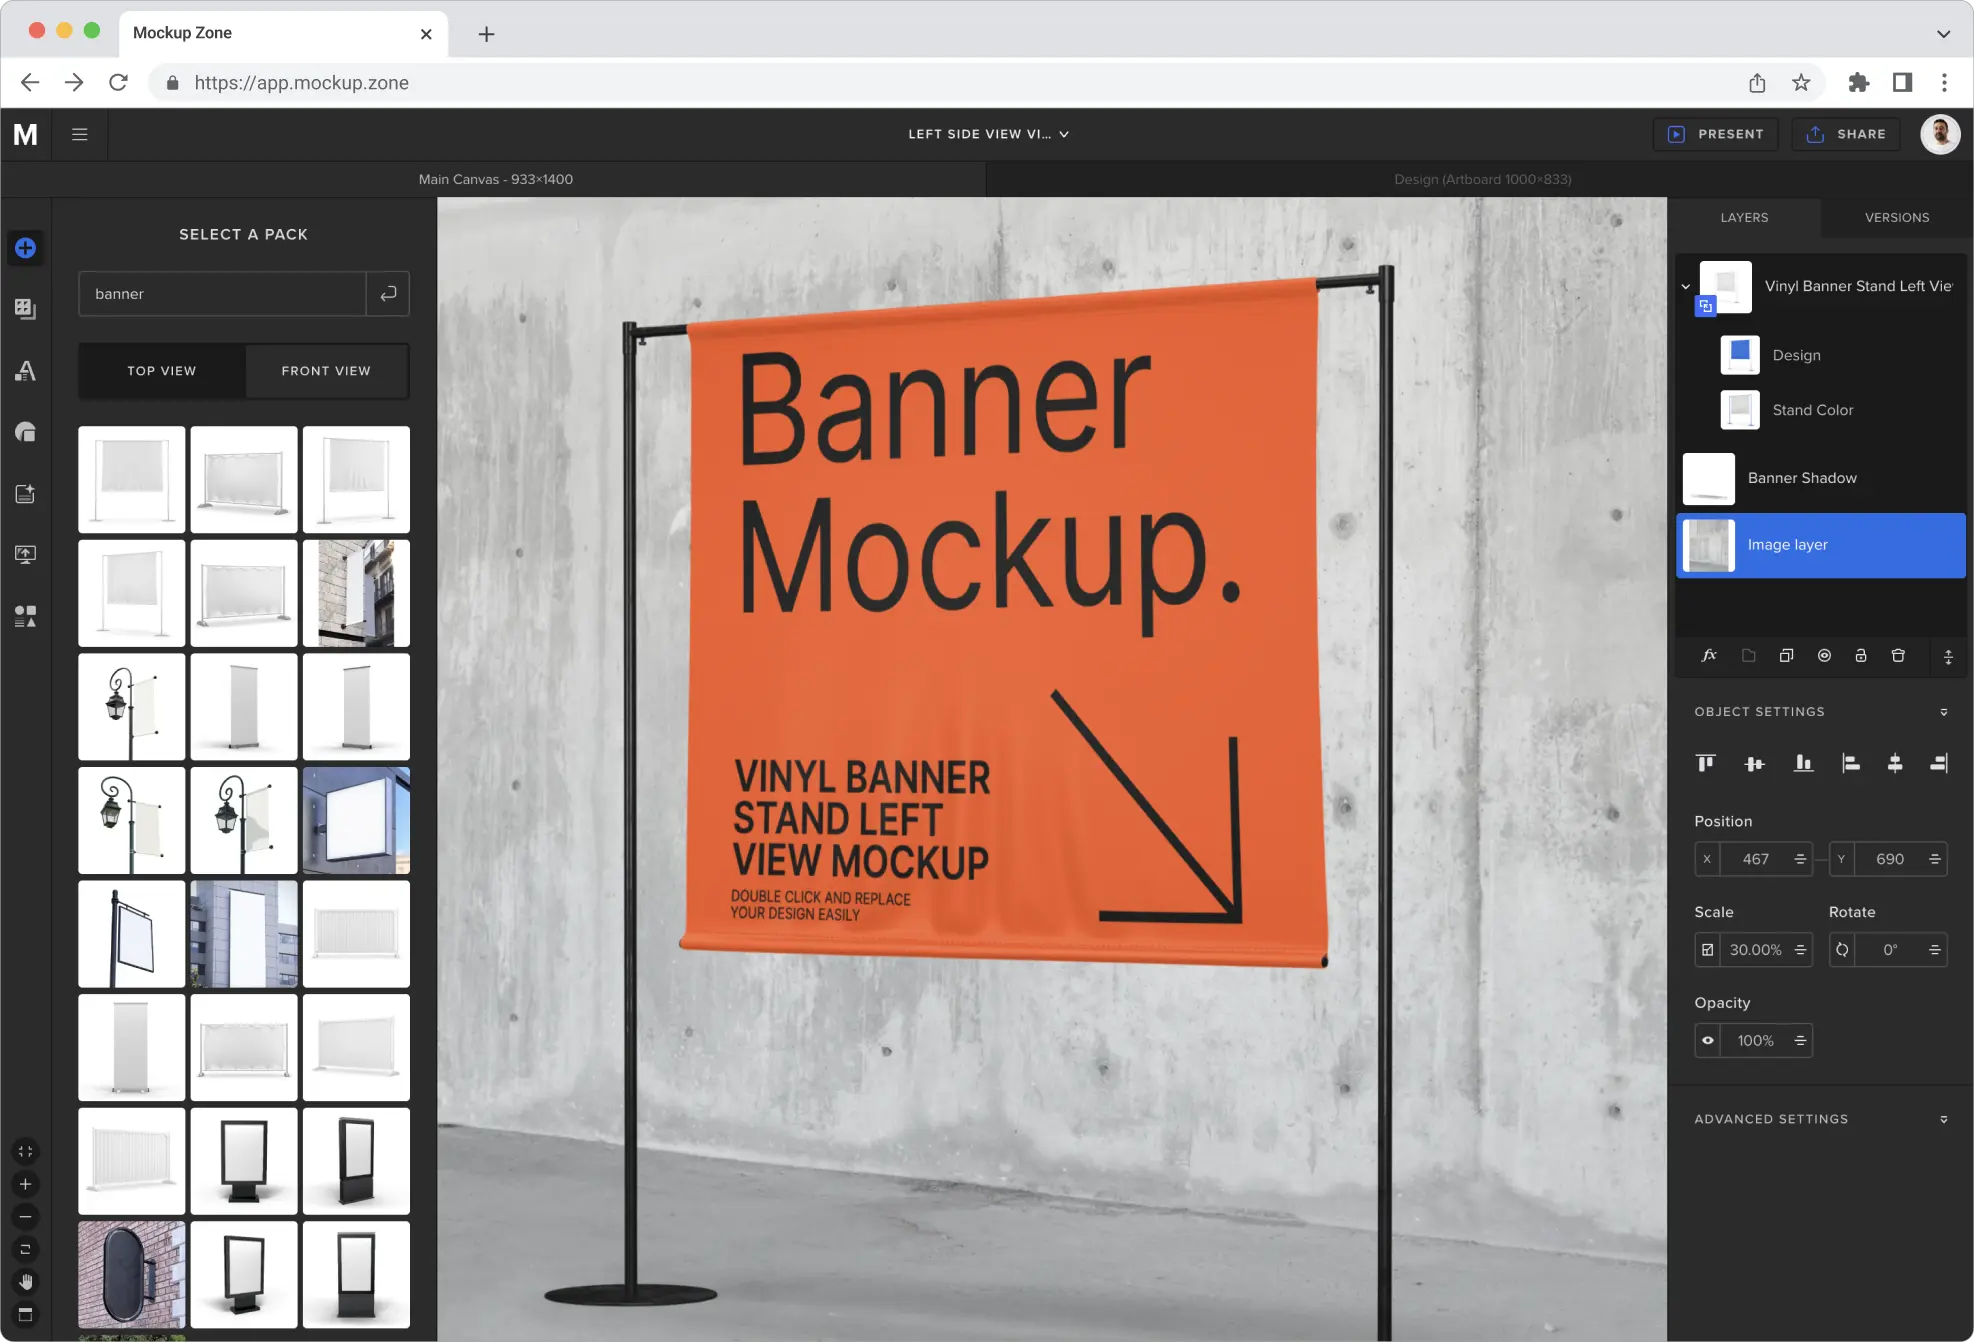Delete the Image layer with the trash icon

tap(1898, 656)
